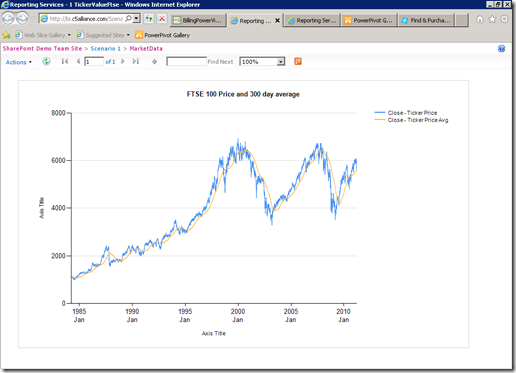Click the 8000 y-axis label
The height and width of the screenshot is (373, 516).
pyautogui.click(x=58, y=113)
